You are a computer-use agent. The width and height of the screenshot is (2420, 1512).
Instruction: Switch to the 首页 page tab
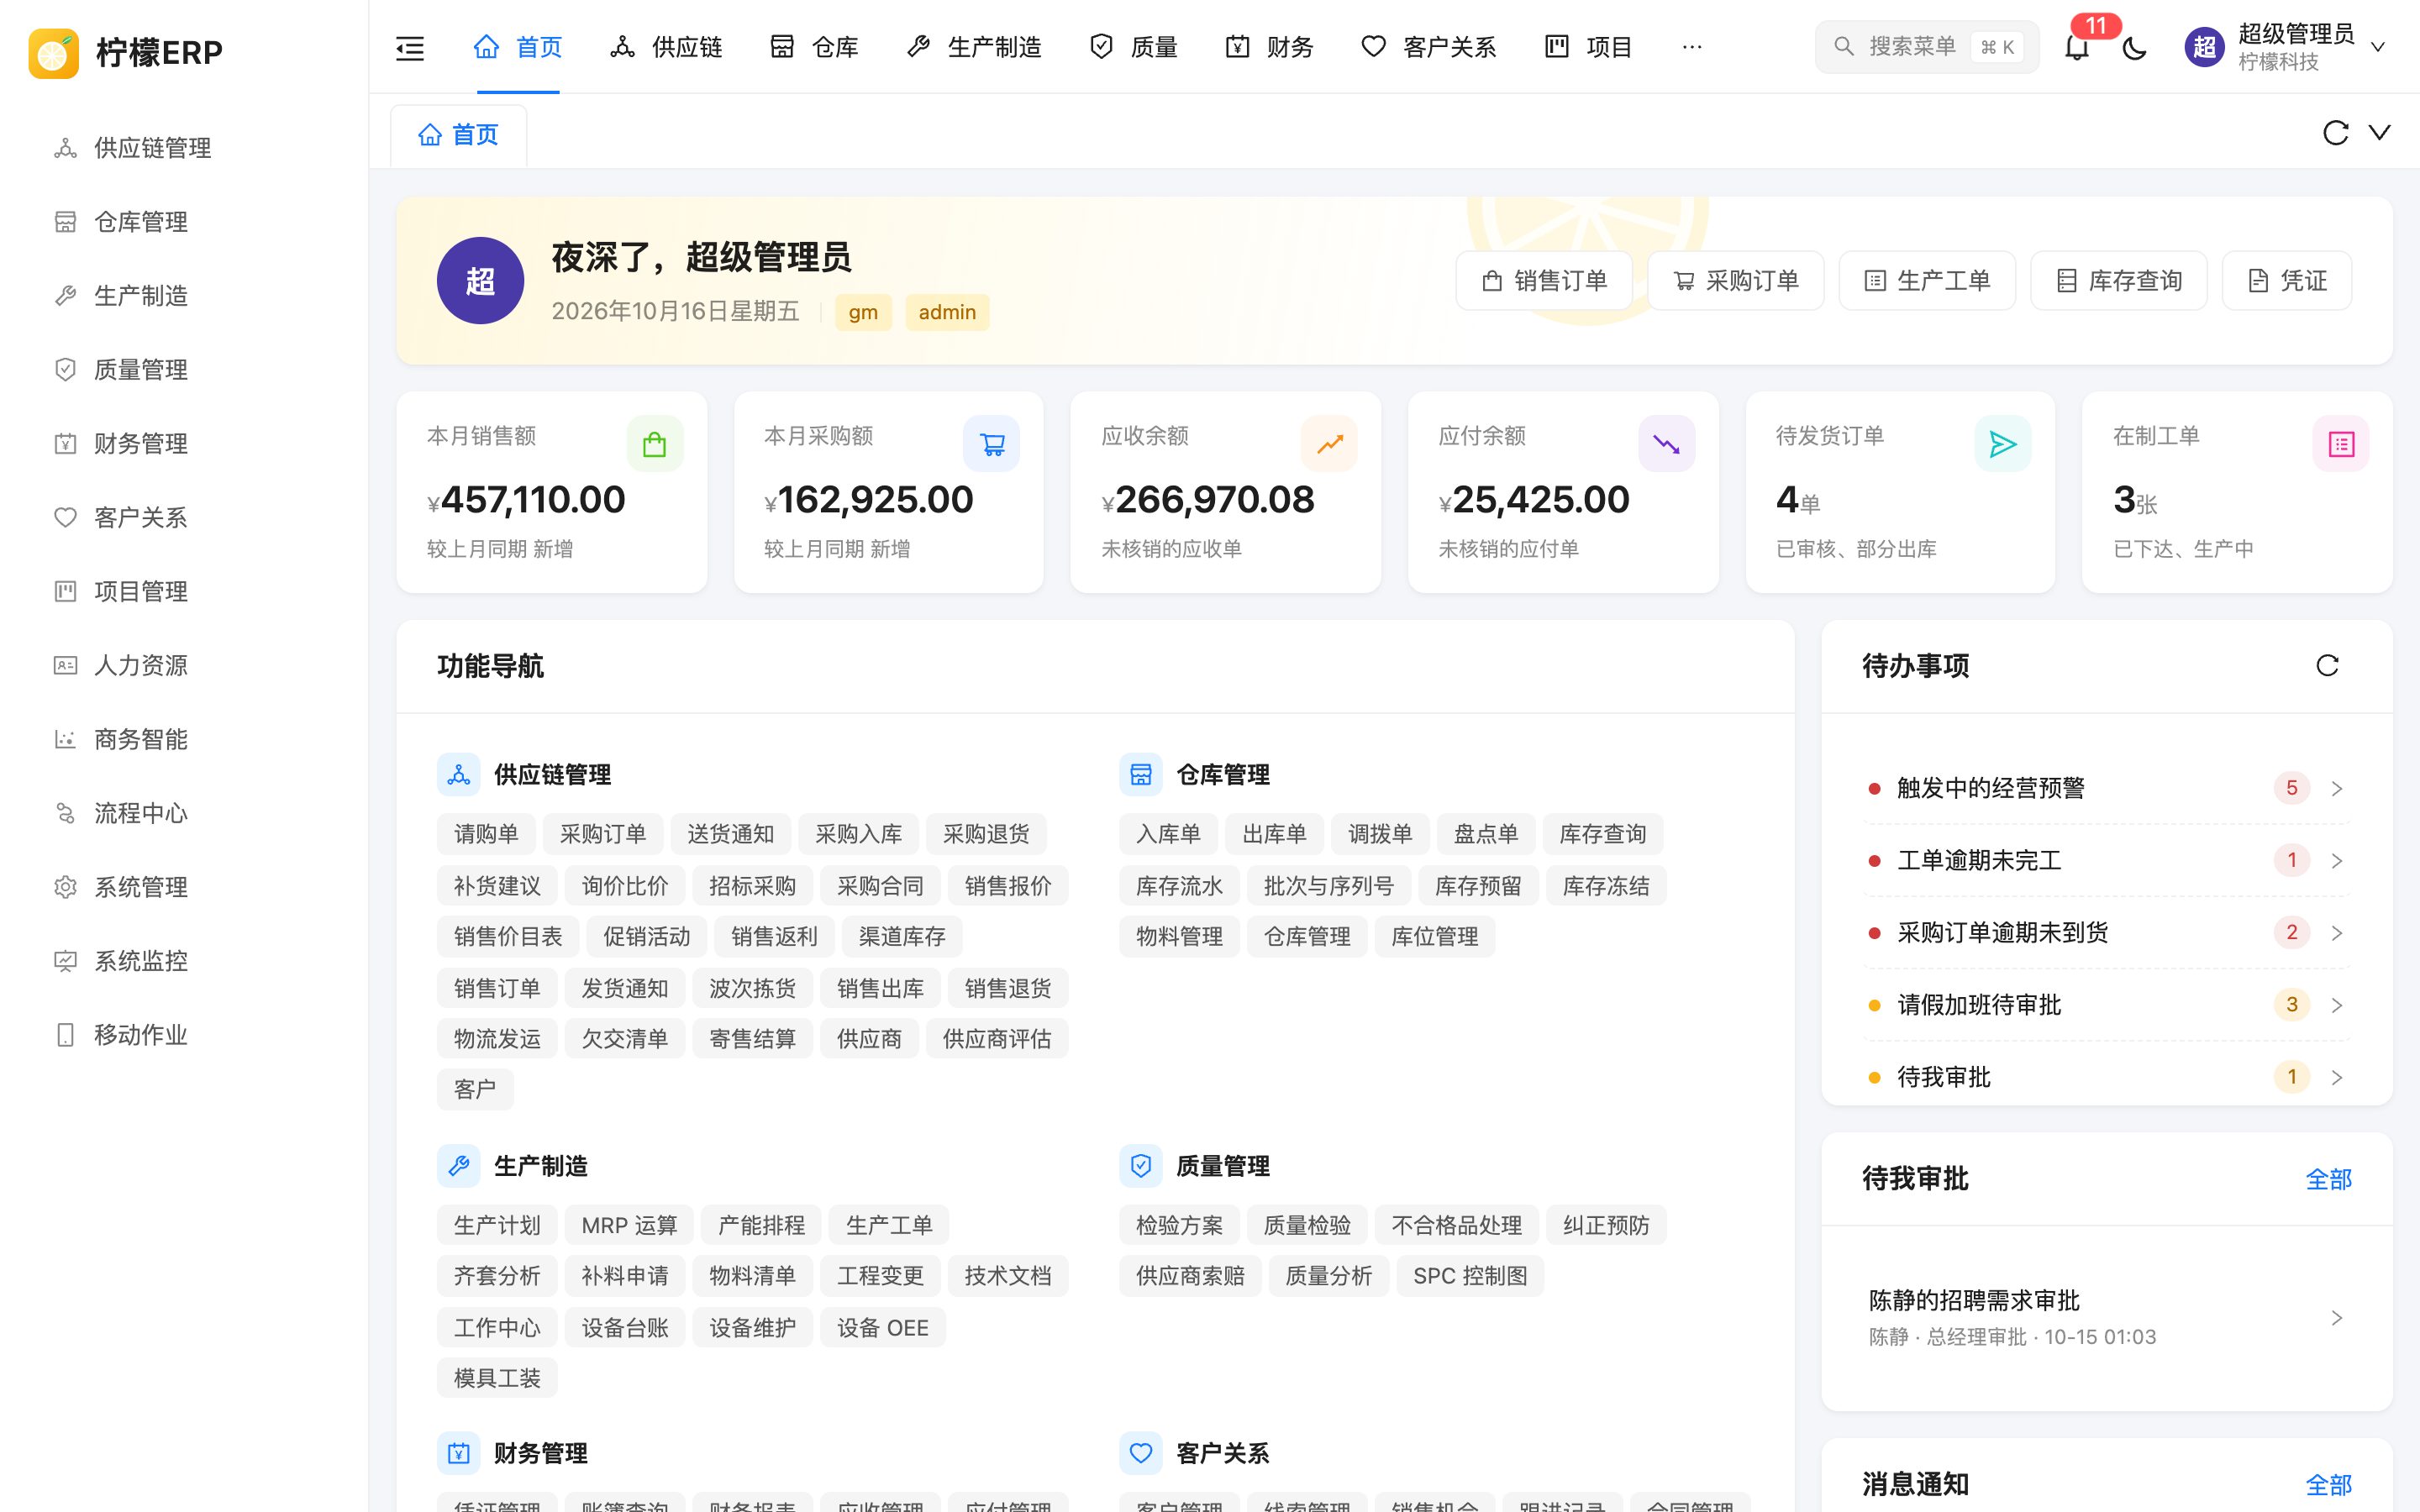pyautogui.click(x=458, y=135)
